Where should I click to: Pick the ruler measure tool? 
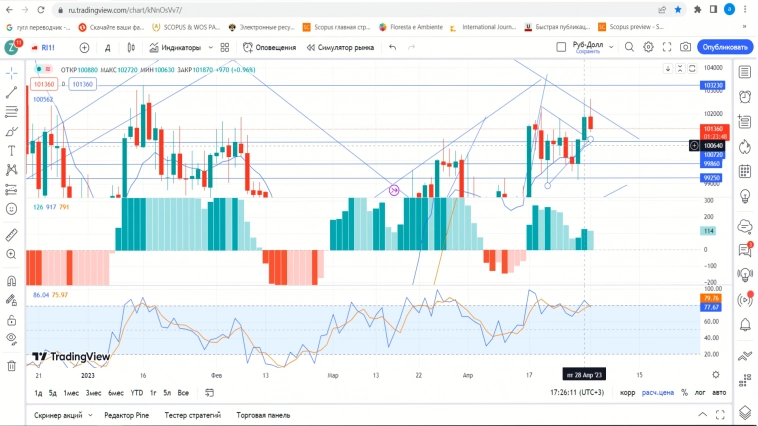click(11, 233)
